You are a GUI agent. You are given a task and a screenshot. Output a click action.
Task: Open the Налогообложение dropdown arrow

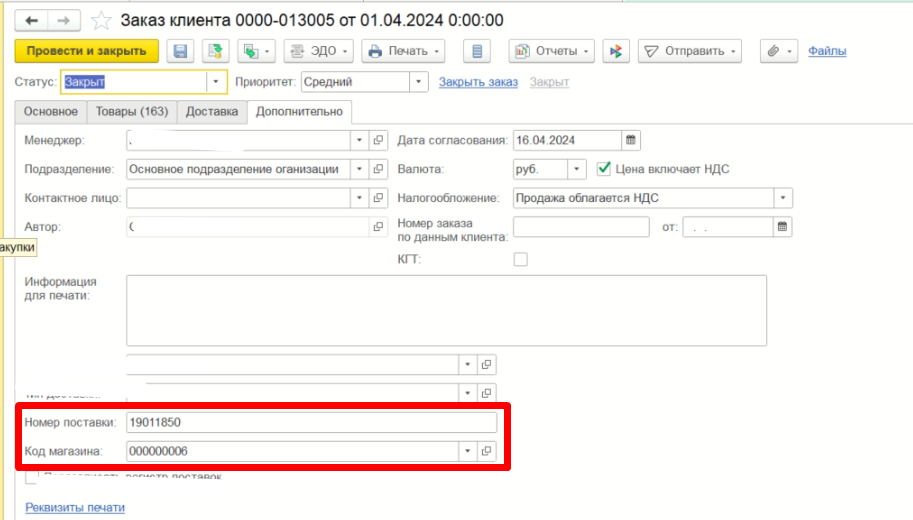click(783, 198)
